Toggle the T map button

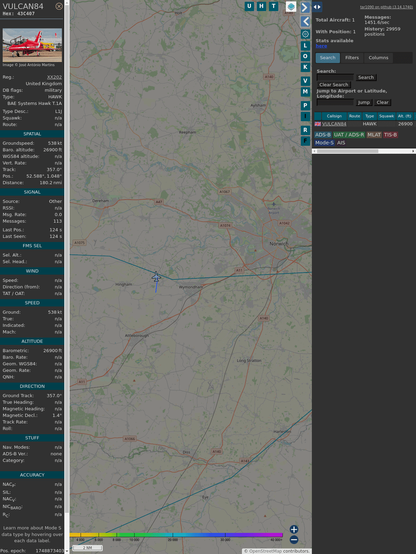tap(273, 6)
